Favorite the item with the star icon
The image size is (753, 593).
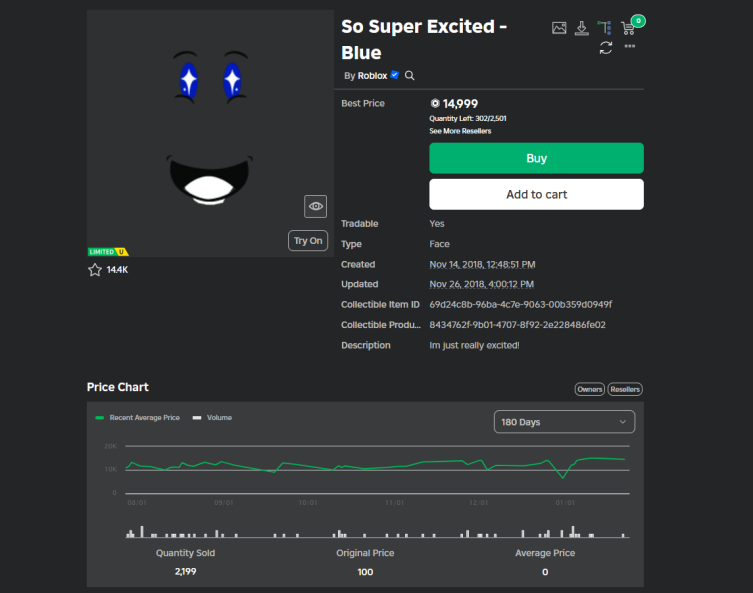(95, 270)
